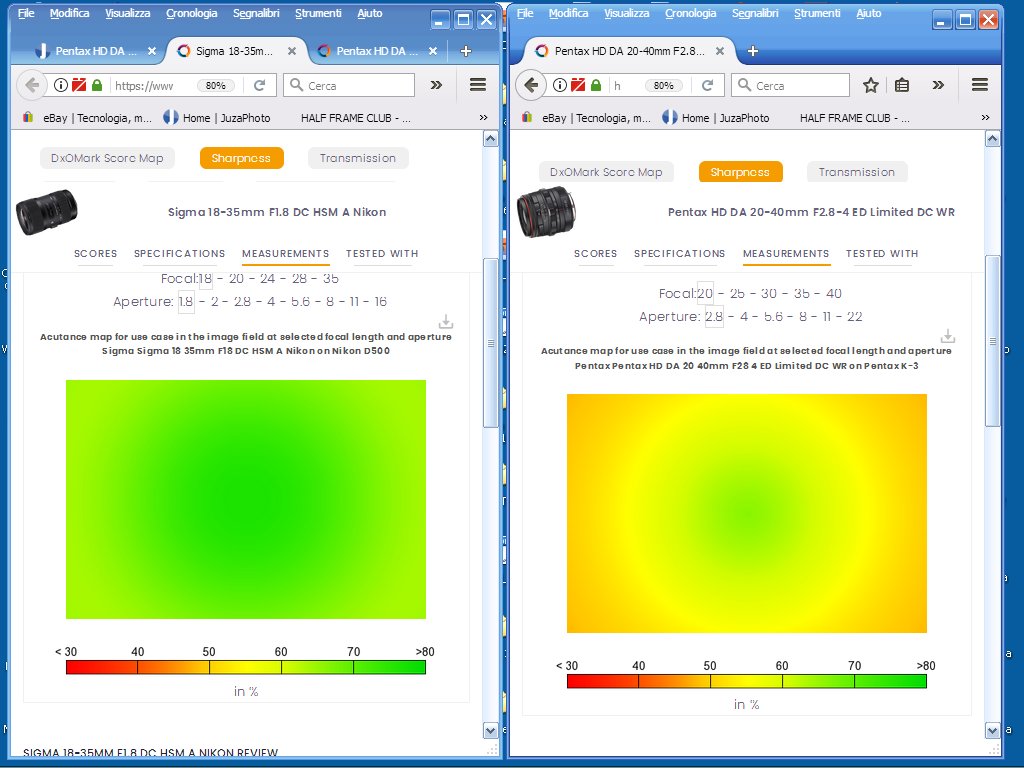Image resolution: width=1024 pixels, height=768 pixels.
Task: Open Cronologia menu in left window
Action: coord(191,13)
